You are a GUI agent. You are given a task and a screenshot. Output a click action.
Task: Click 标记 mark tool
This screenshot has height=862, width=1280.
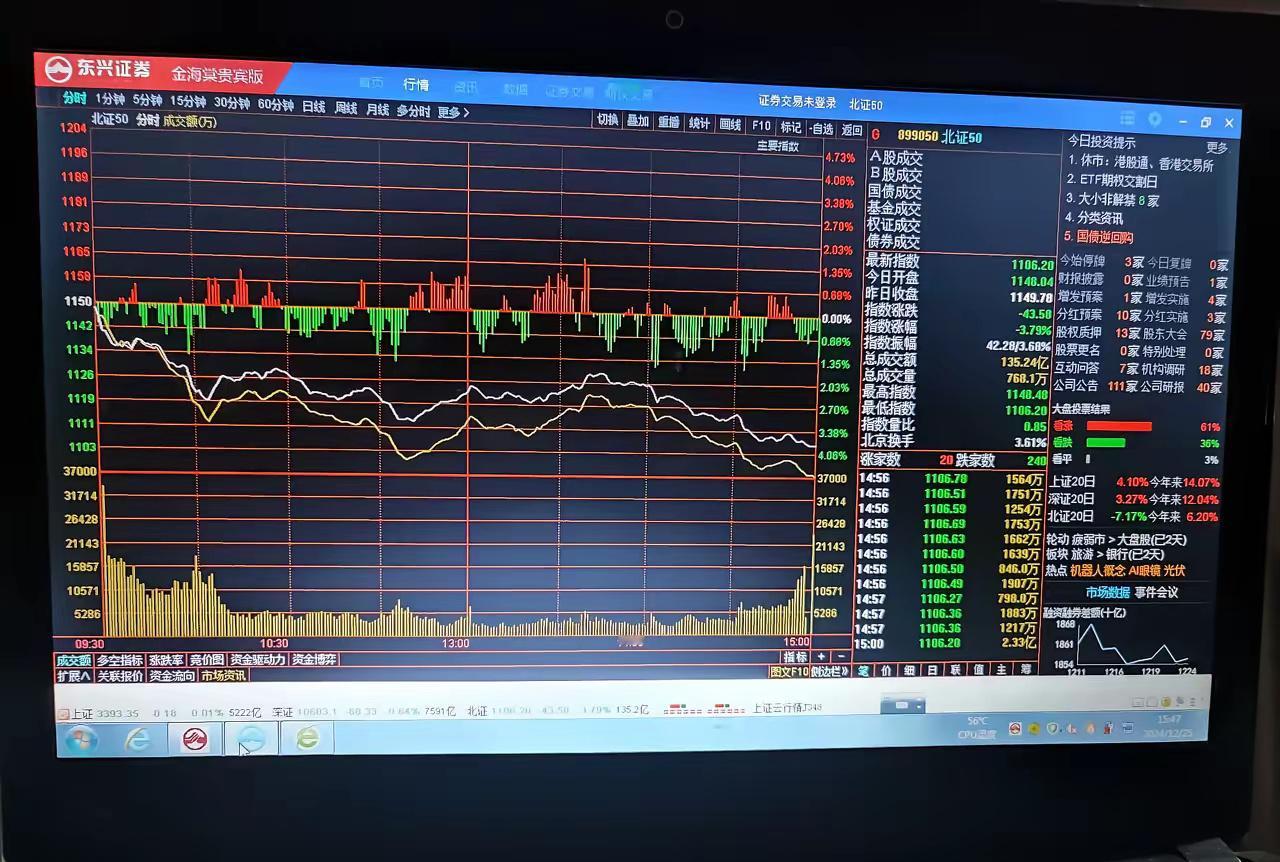tap(791, 127)
